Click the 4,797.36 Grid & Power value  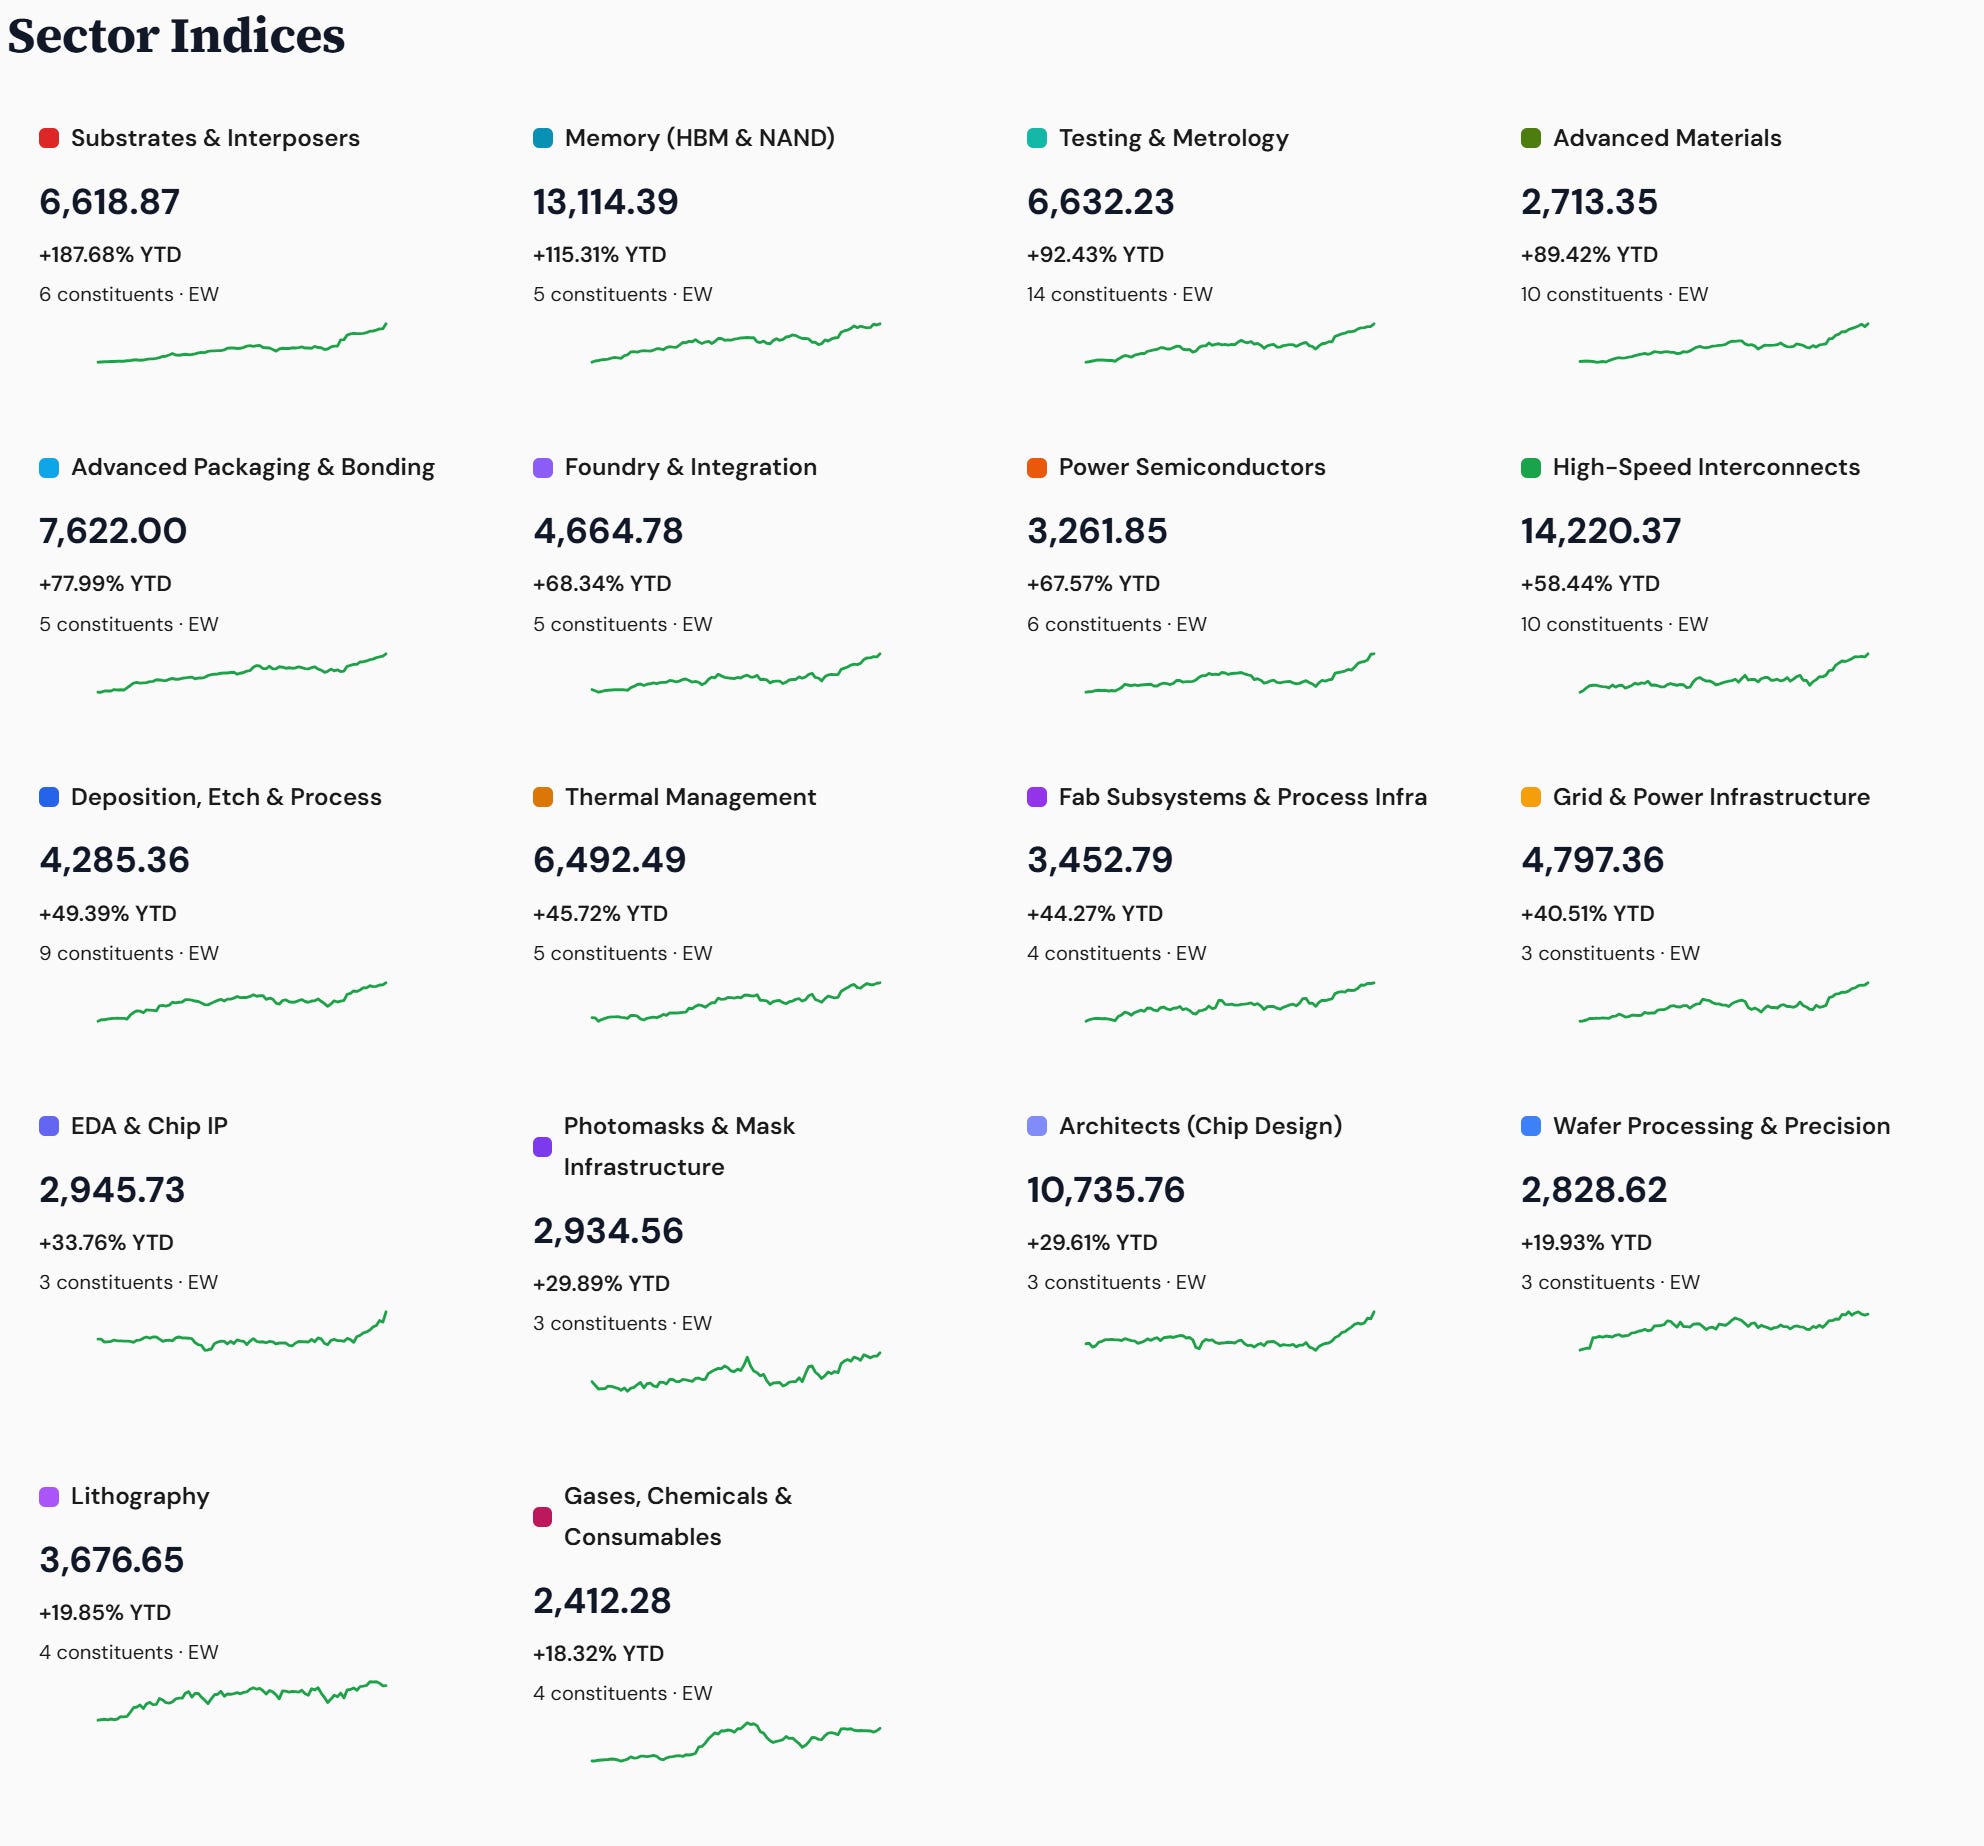click(x=1592, y=860)
